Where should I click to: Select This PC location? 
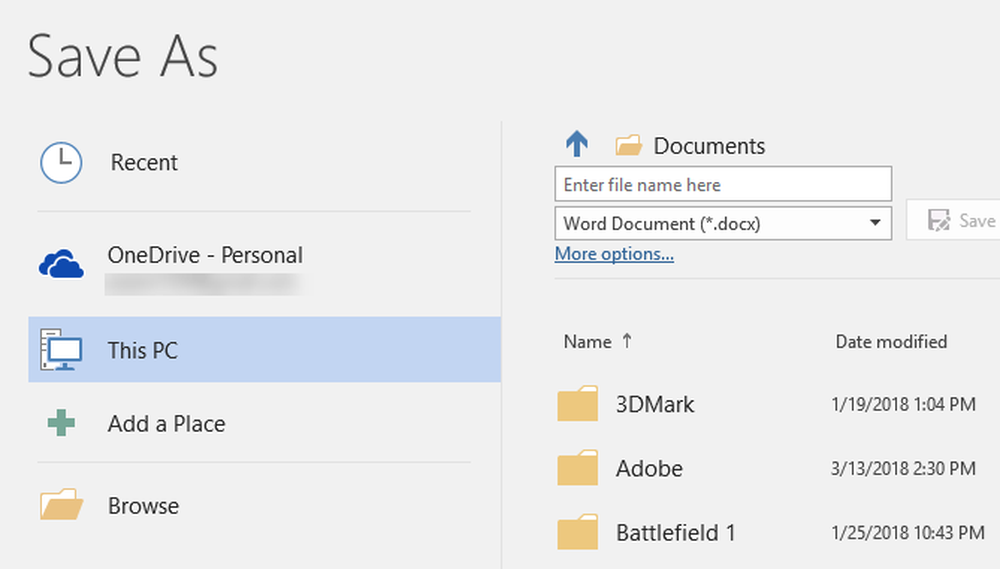point(265,350)
